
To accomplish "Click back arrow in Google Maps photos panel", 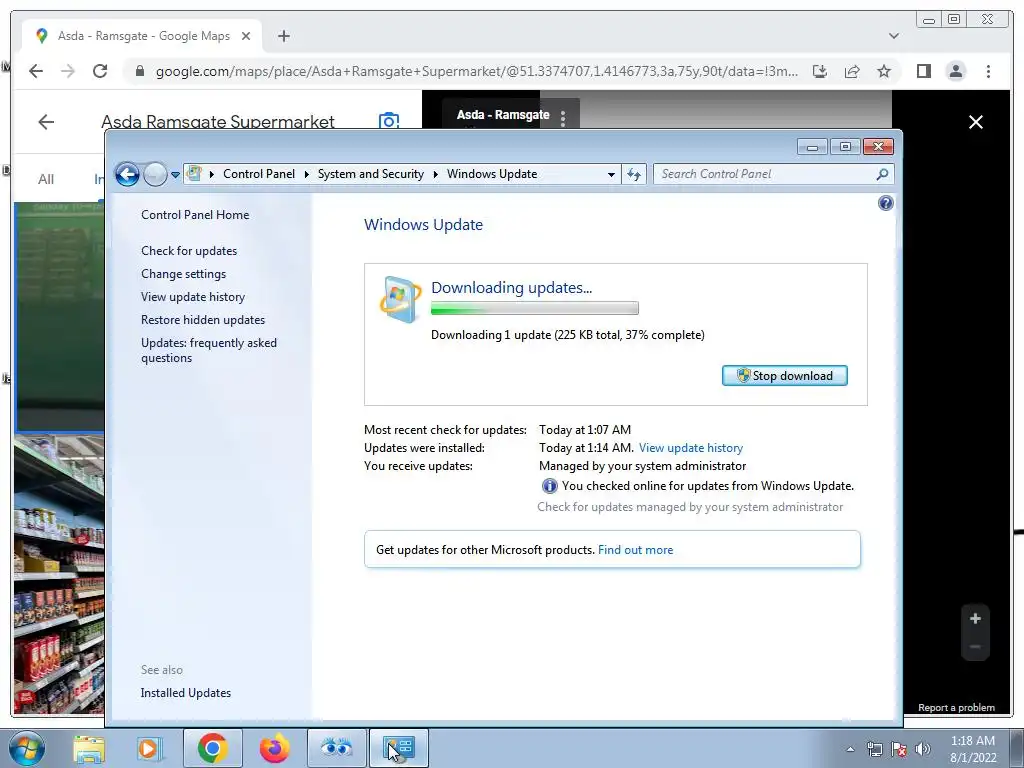I will click(46, 121).
